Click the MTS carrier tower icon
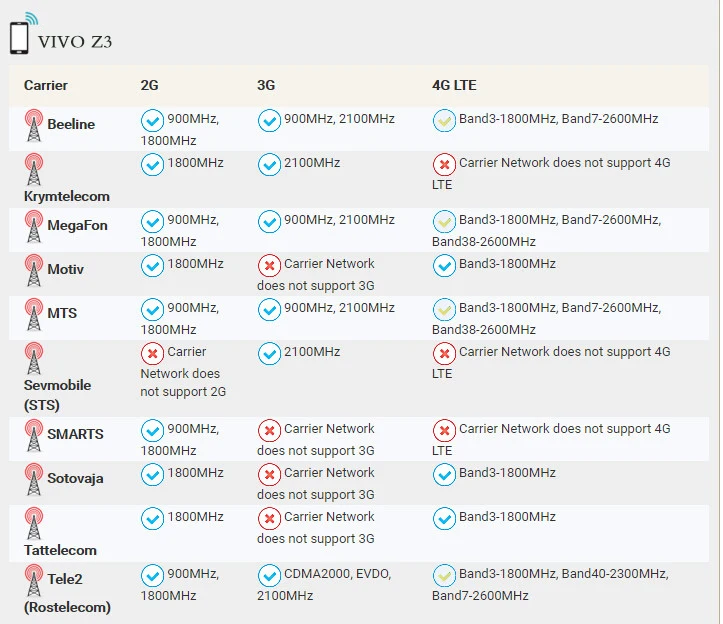The height and width of the screenshot is (624, 723). coord(34,315)
